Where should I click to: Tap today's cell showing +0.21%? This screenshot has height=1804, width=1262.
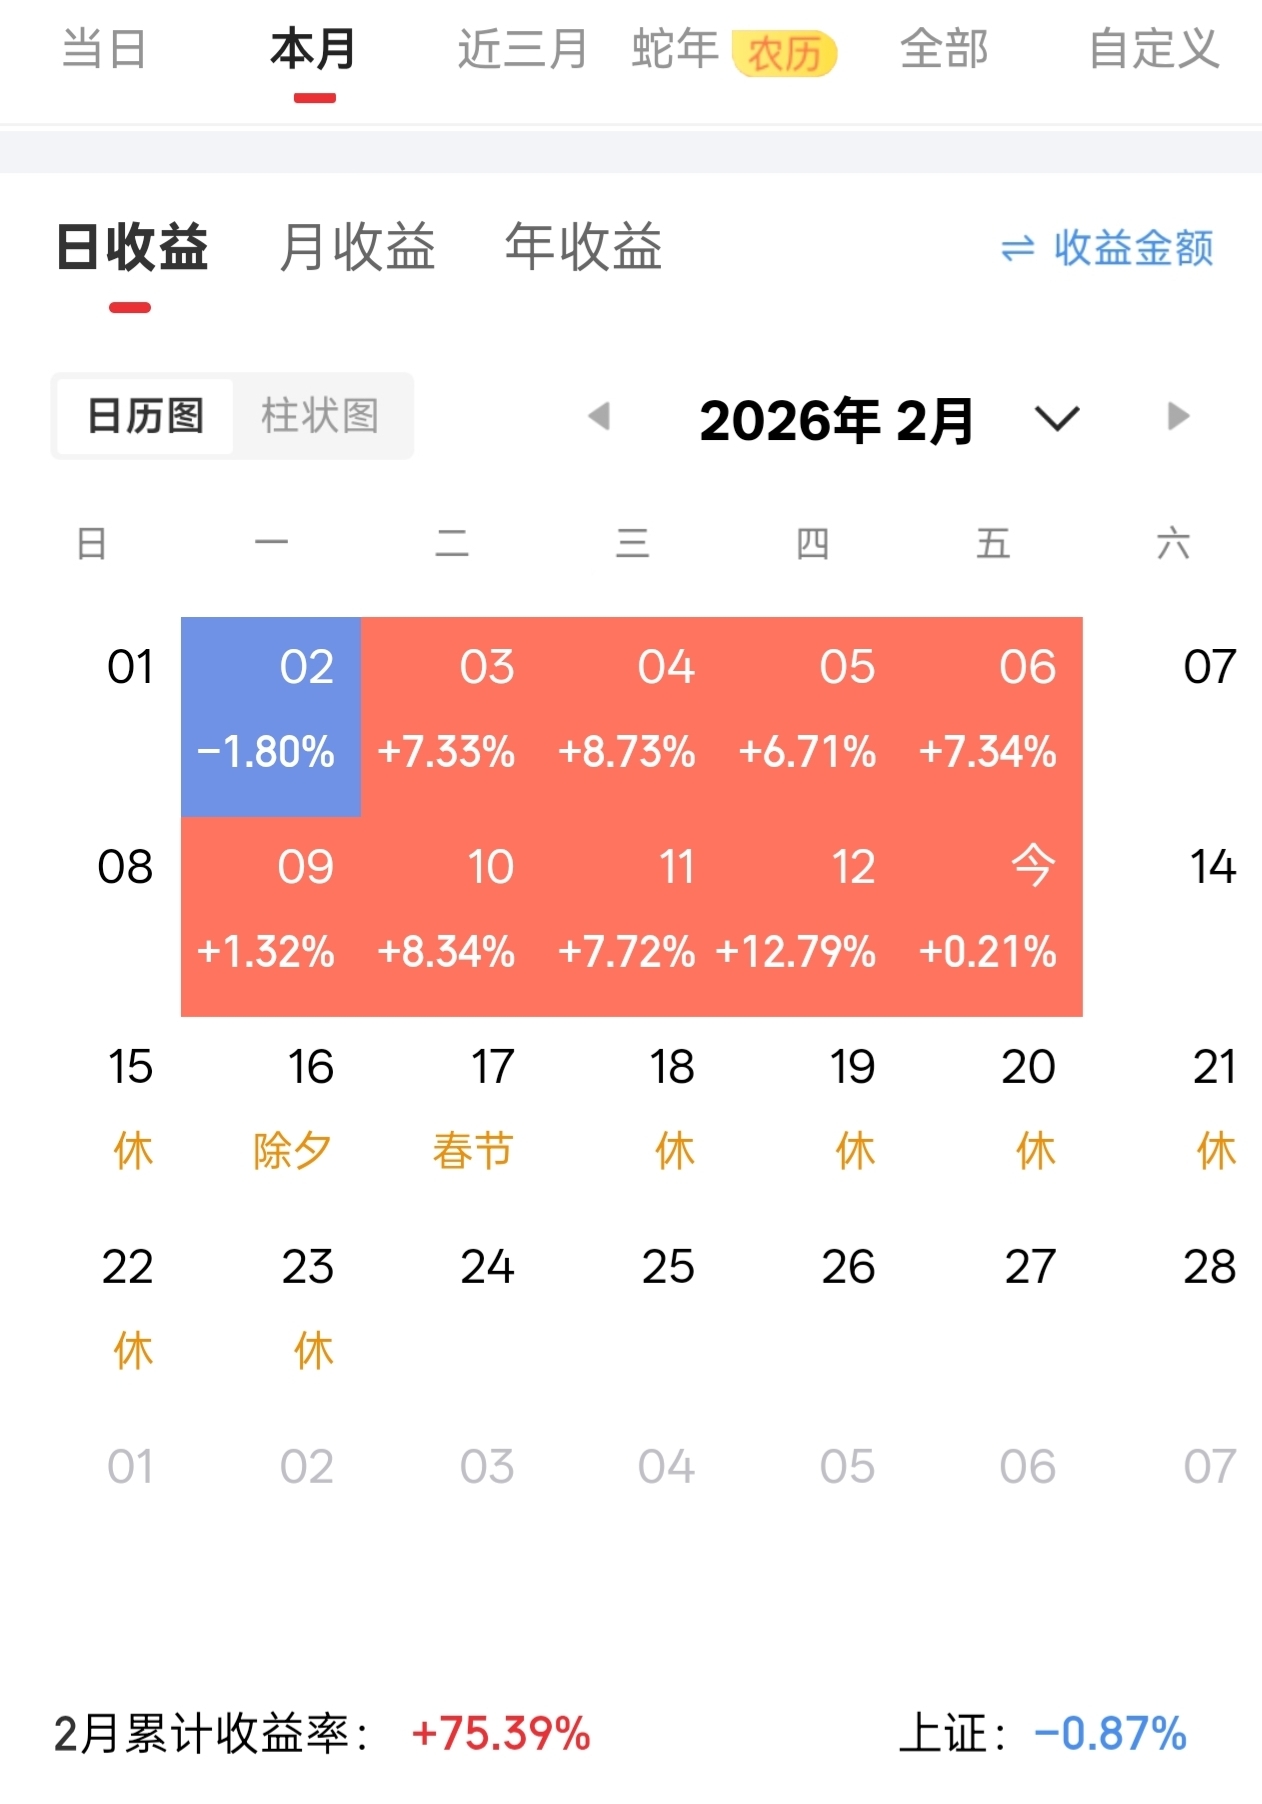tap(992, 916)
